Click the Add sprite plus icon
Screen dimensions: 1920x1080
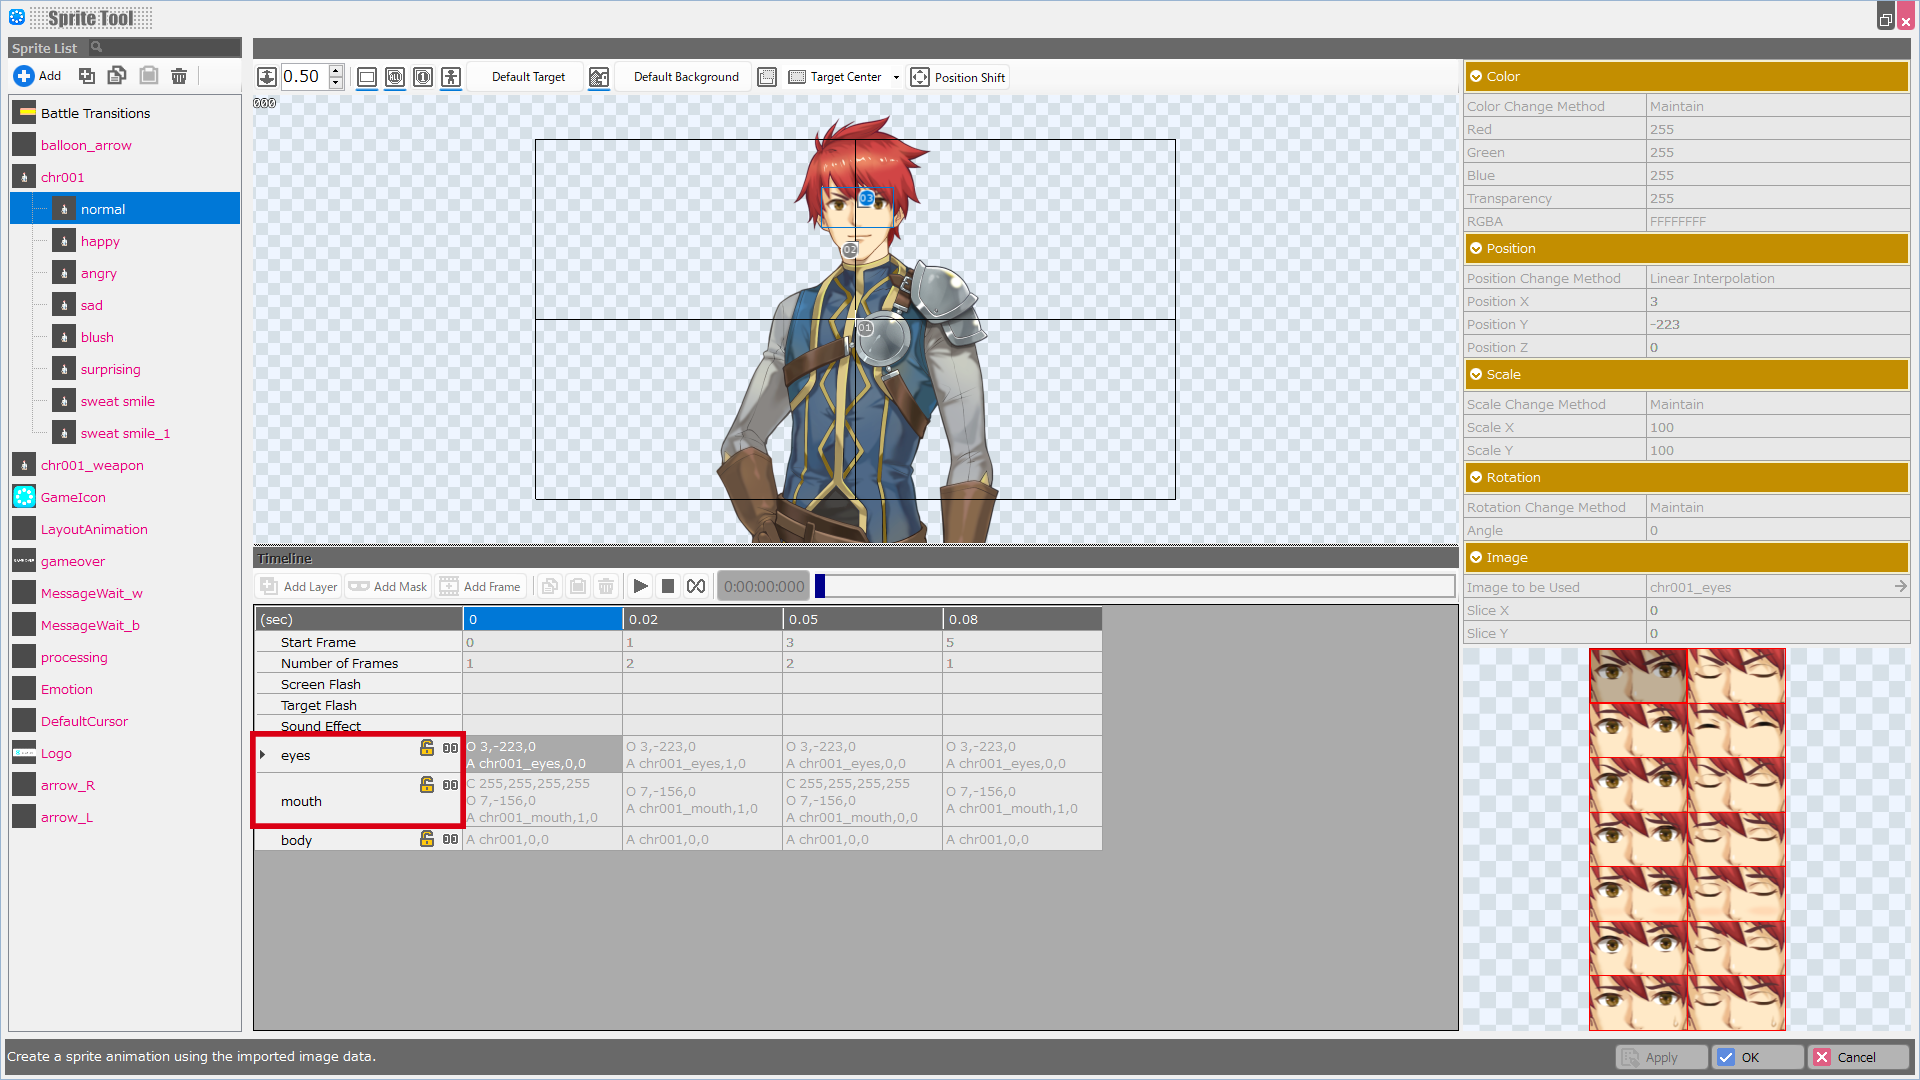[24, 76]
